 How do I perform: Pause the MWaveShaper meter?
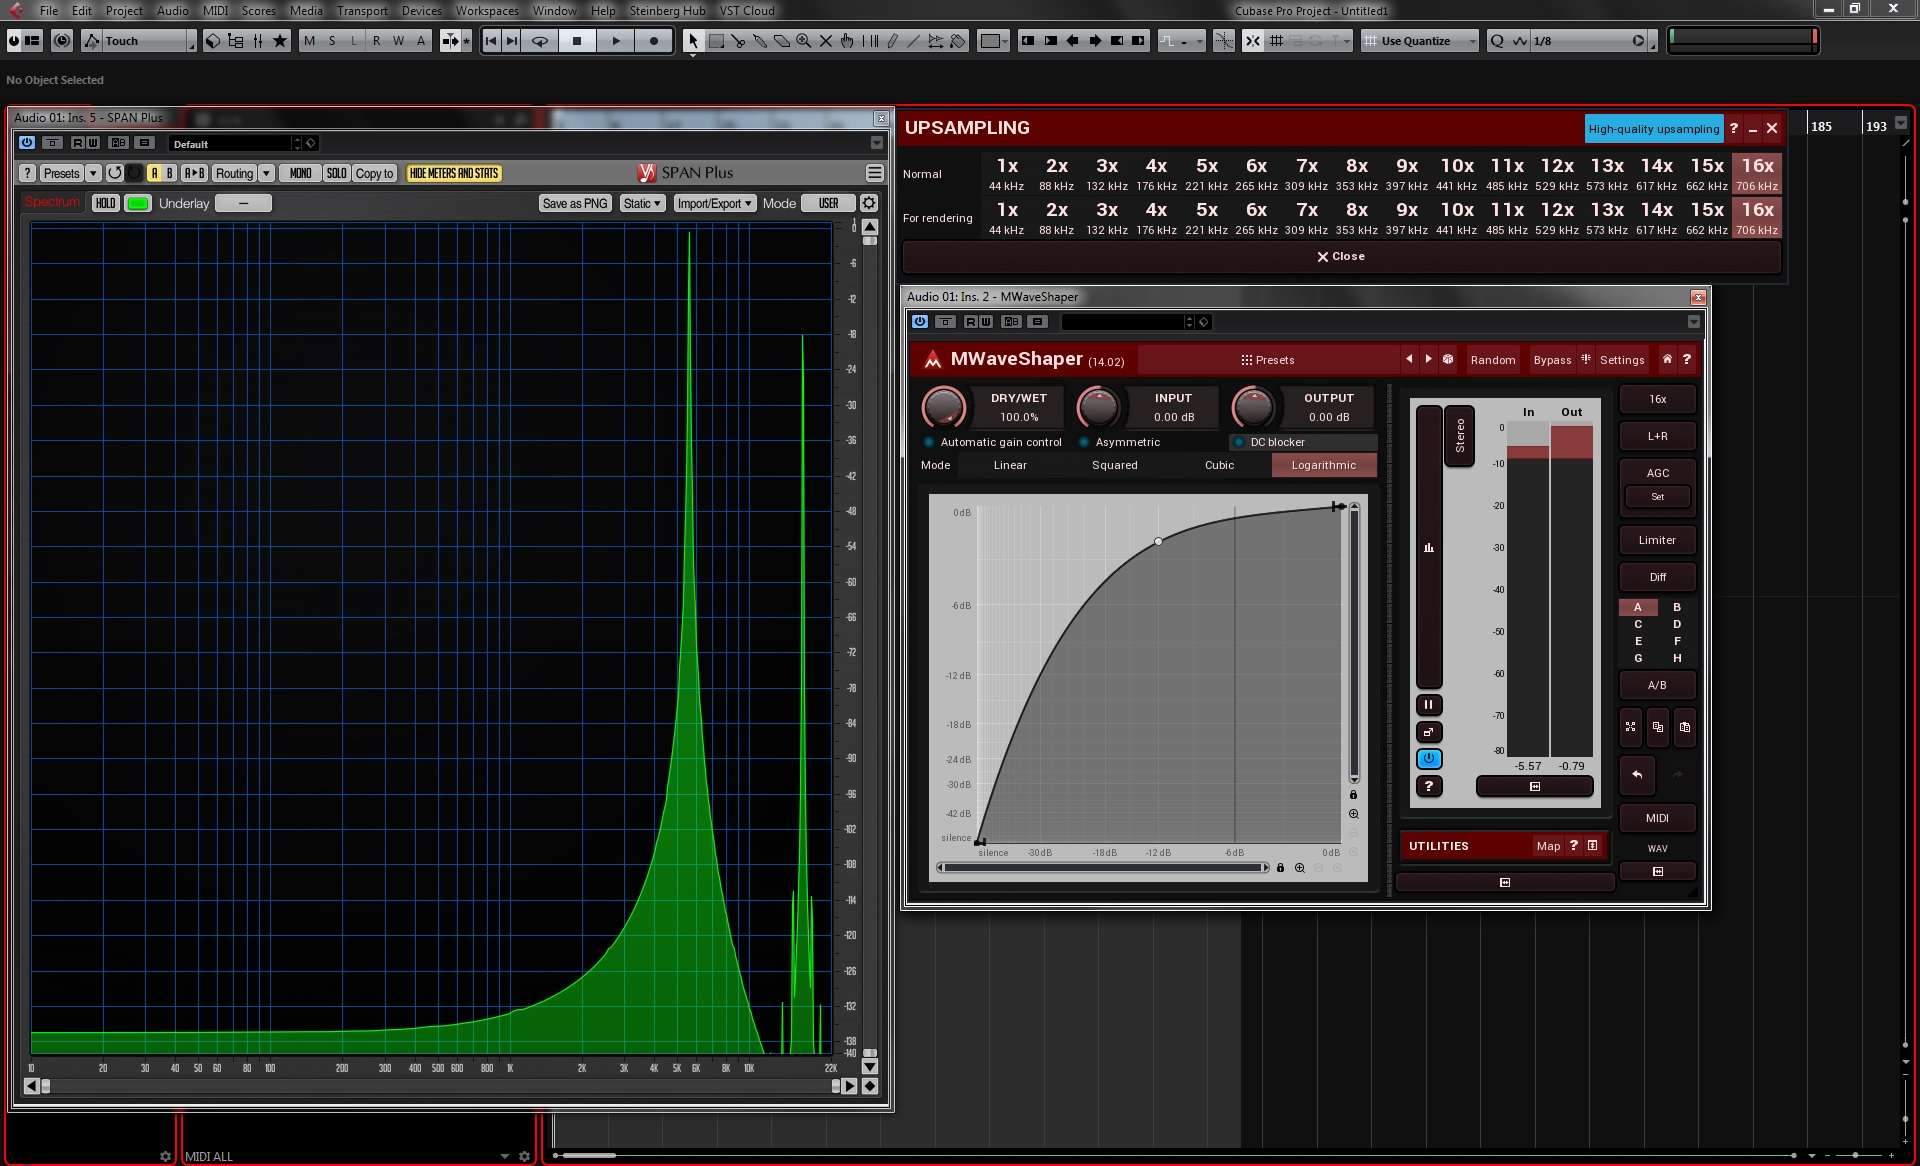tap(1428, 705)
